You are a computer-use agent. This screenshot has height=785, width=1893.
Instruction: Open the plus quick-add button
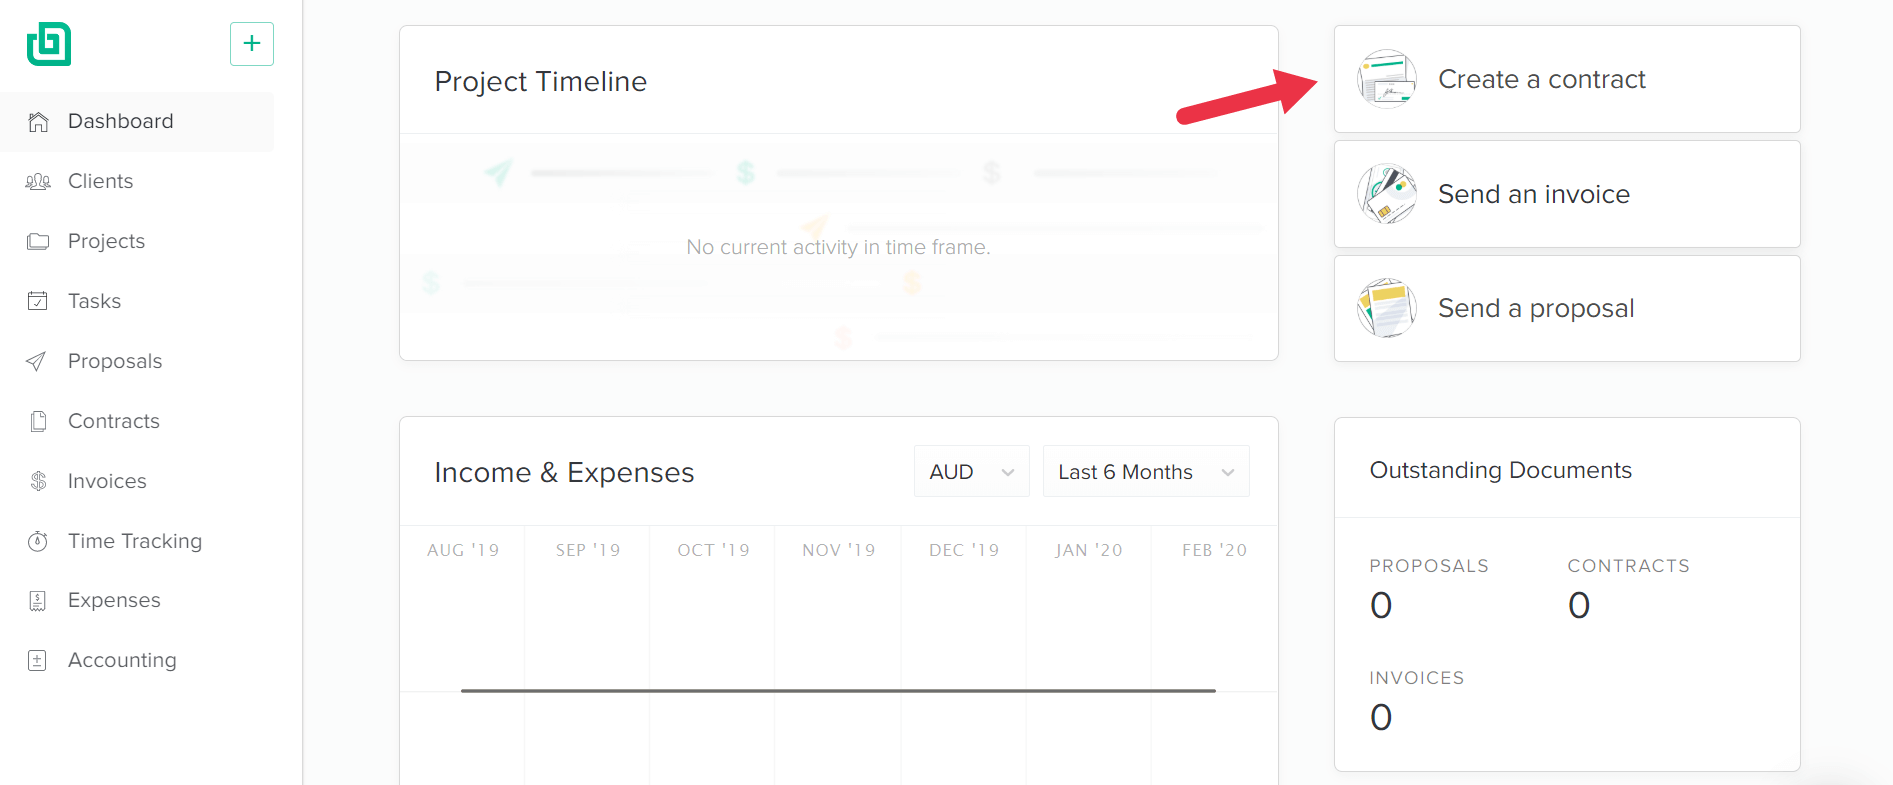click(252, 44)
